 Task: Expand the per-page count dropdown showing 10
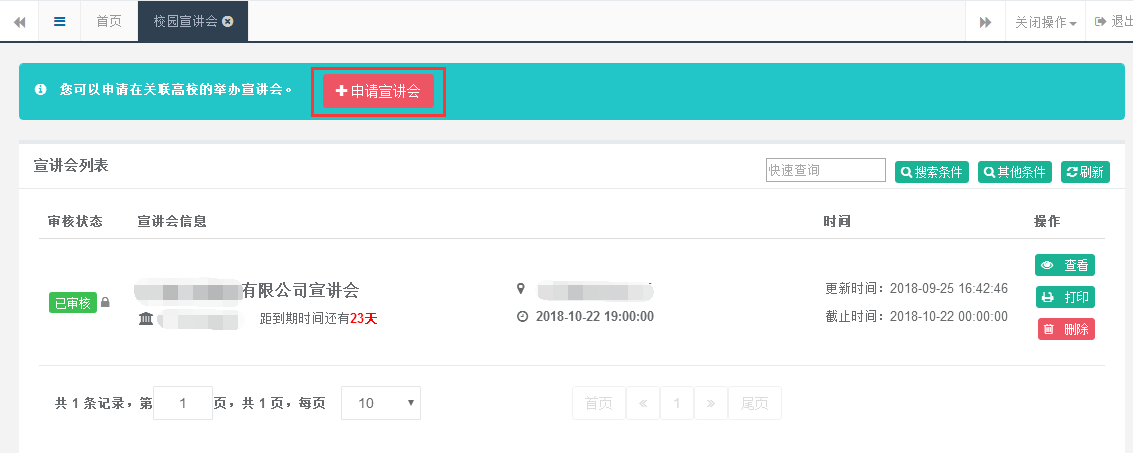click(381, 403)
